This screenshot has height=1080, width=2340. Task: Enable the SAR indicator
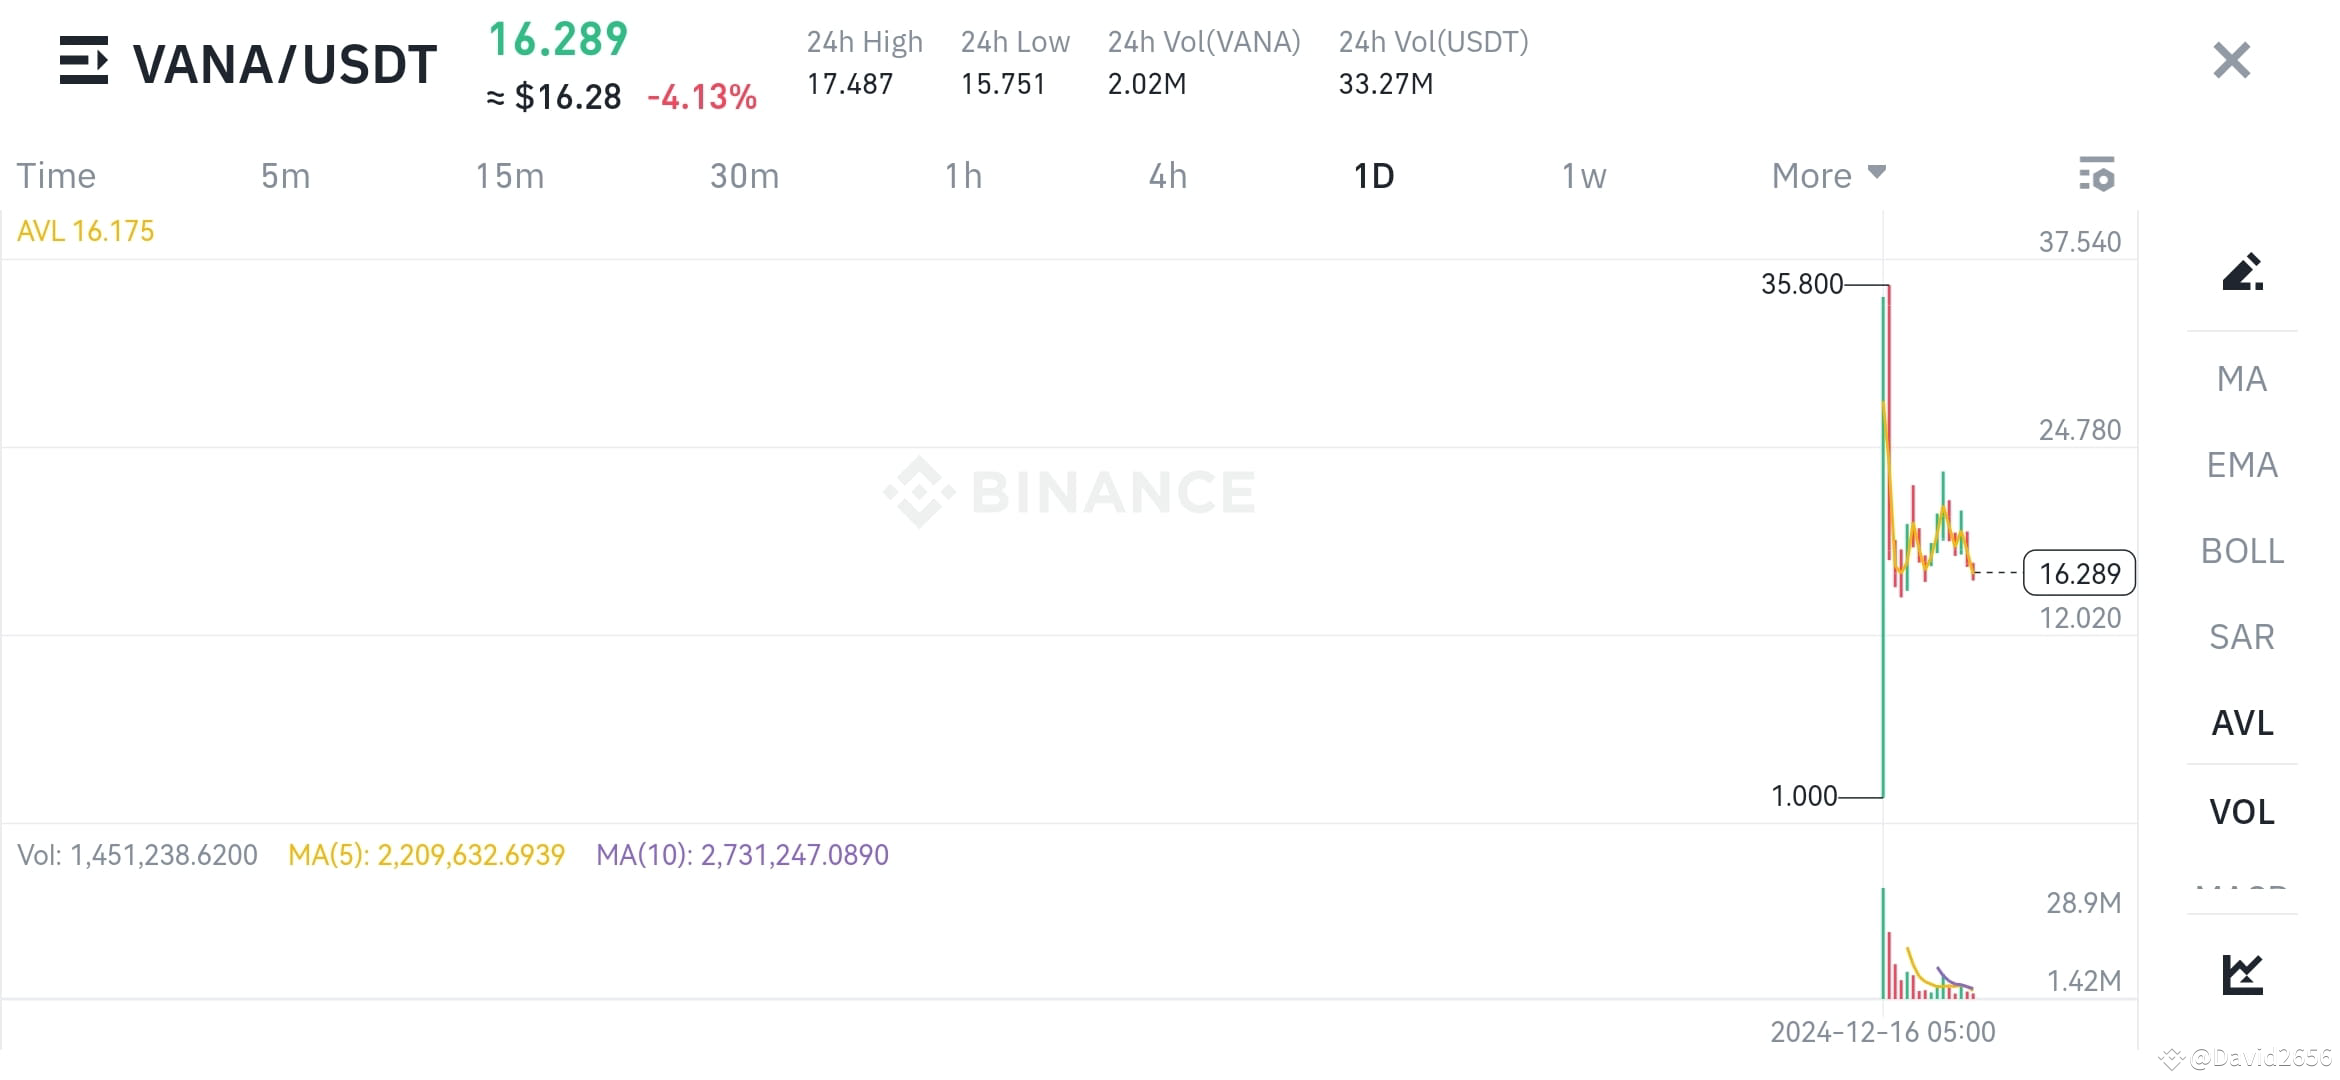pyautogui.click(x=2243, y=636)
